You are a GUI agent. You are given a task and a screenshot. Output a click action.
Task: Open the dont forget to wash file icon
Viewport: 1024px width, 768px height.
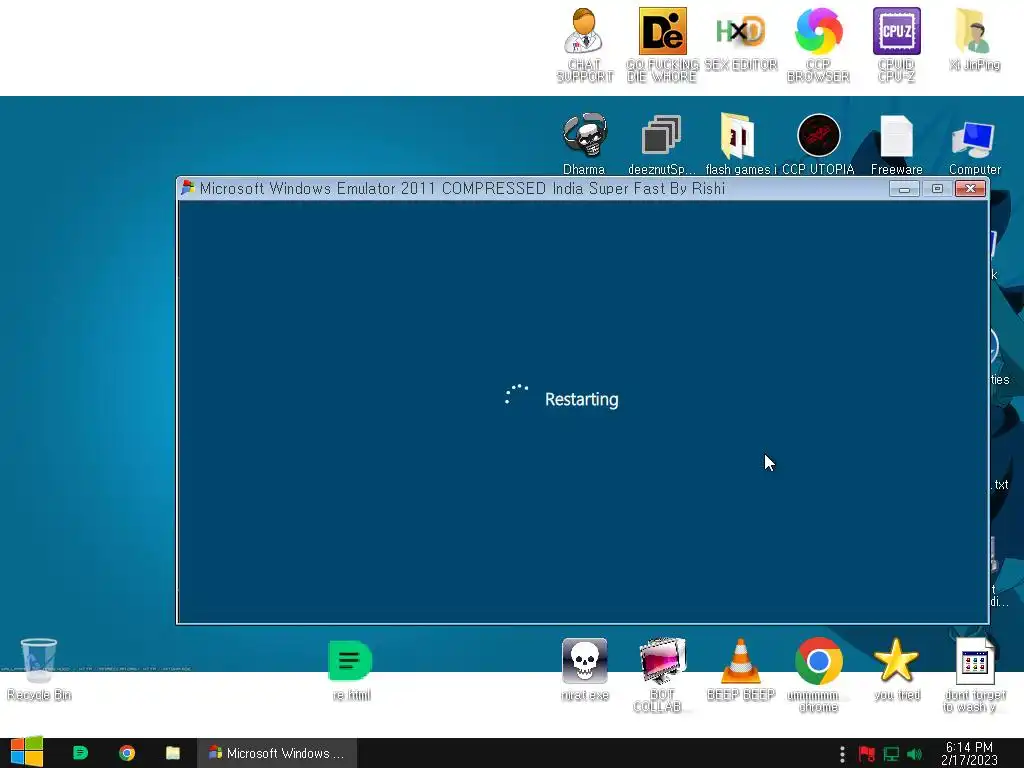click(974, 675)
